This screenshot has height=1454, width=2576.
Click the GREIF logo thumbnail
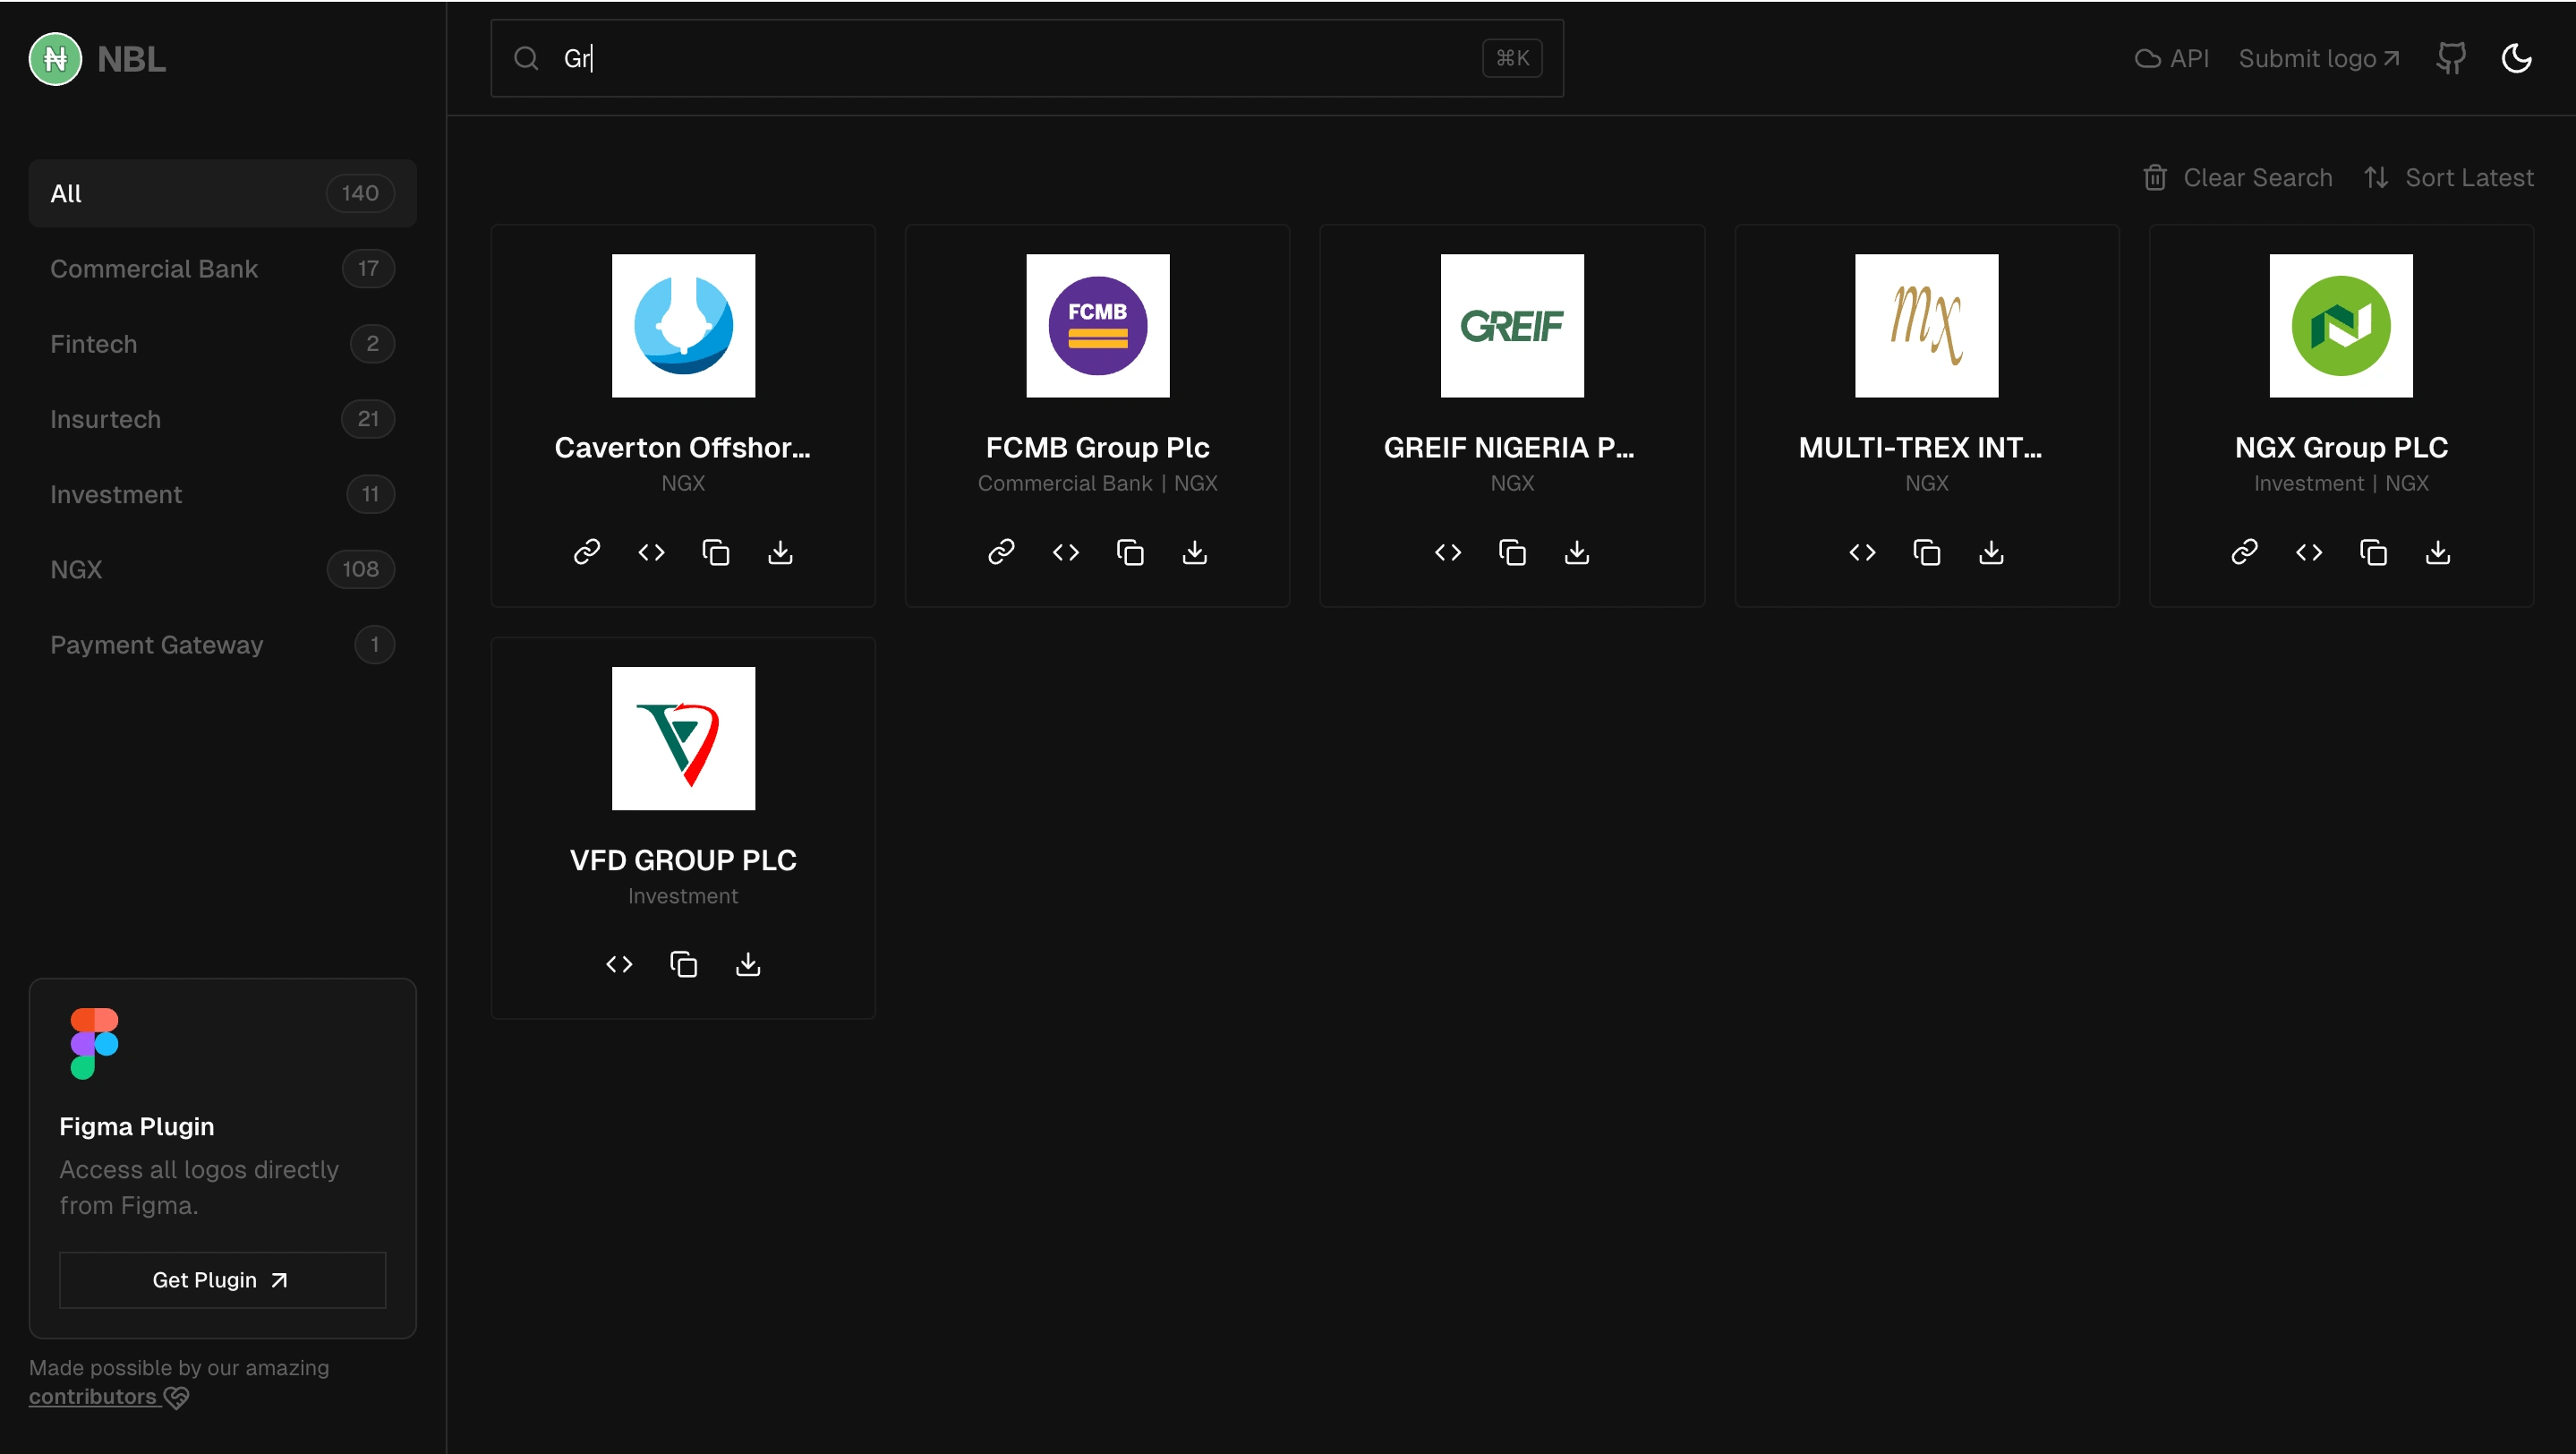pos(1512,325)
